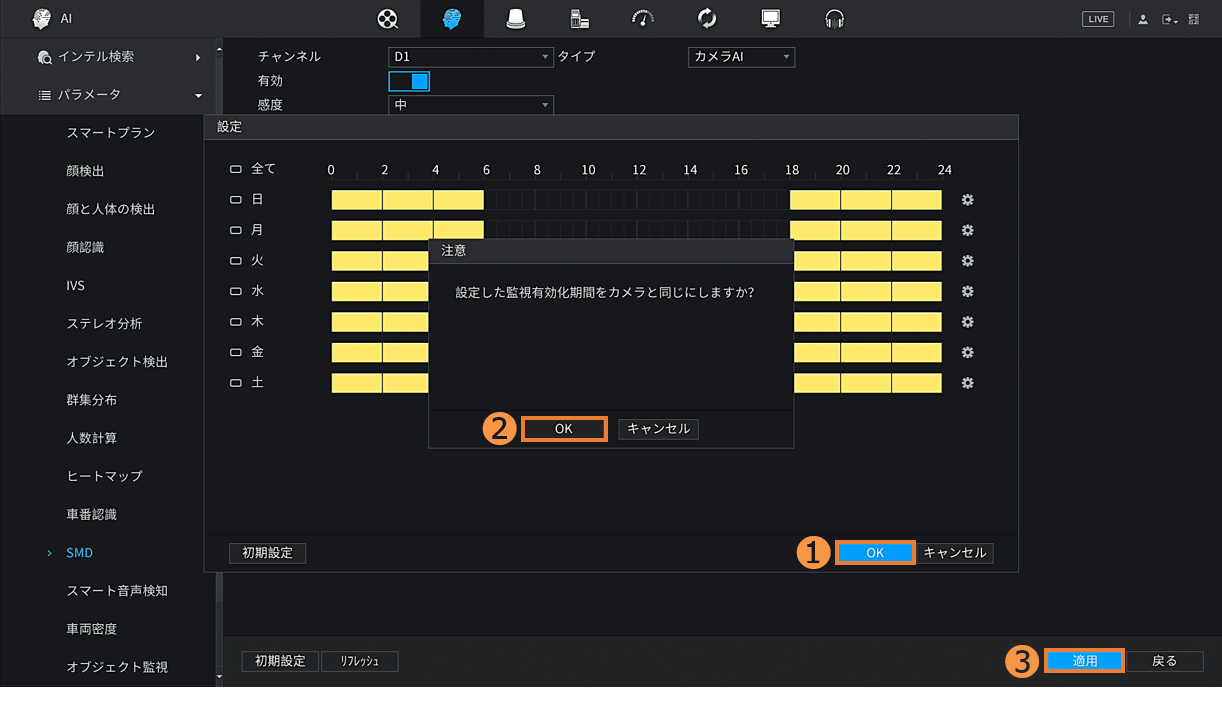Click the 適用 apply button
The image size is (1222, 711).
click(x=1084, y=661)
